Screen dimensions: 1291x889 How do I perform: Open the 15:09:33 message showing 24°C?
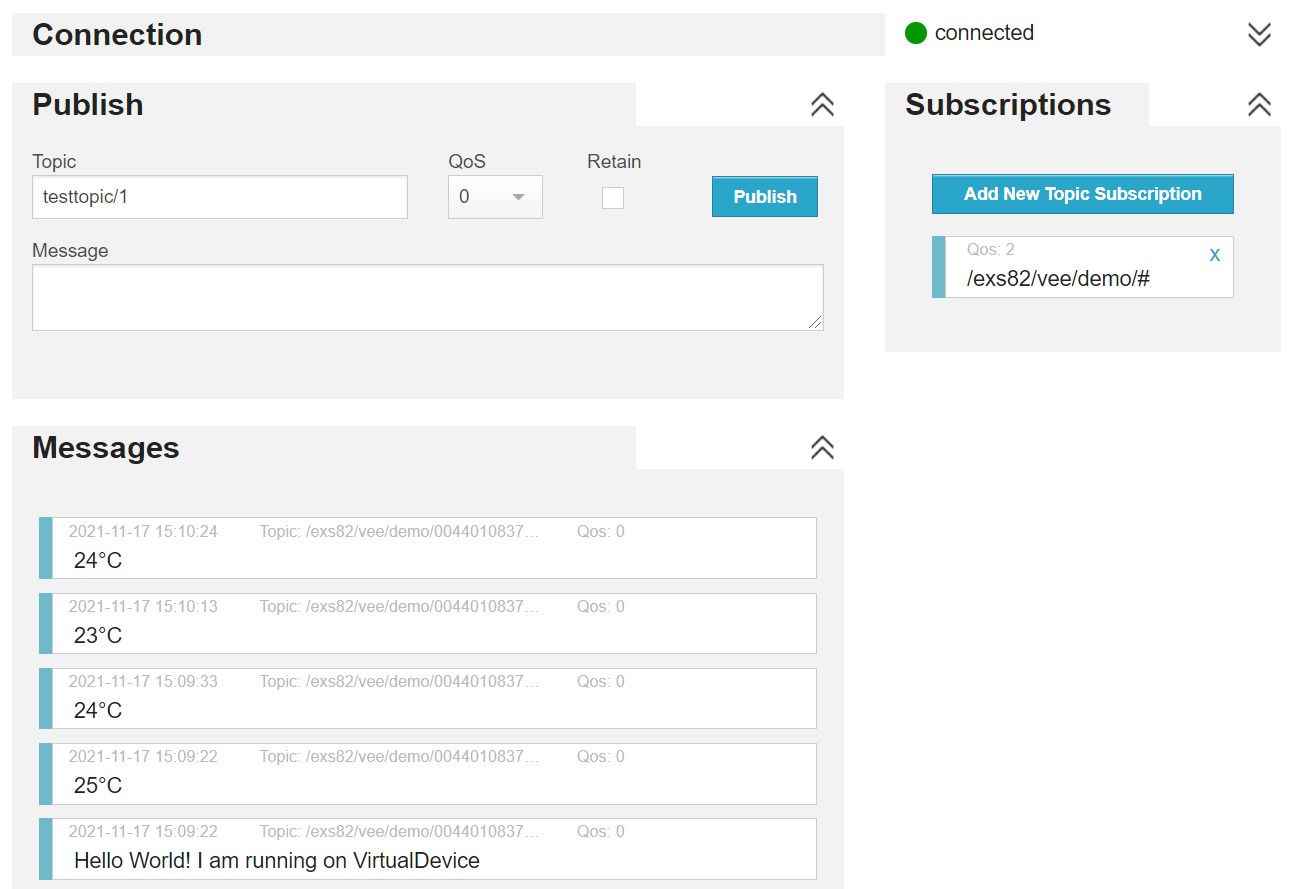(428, 698)
